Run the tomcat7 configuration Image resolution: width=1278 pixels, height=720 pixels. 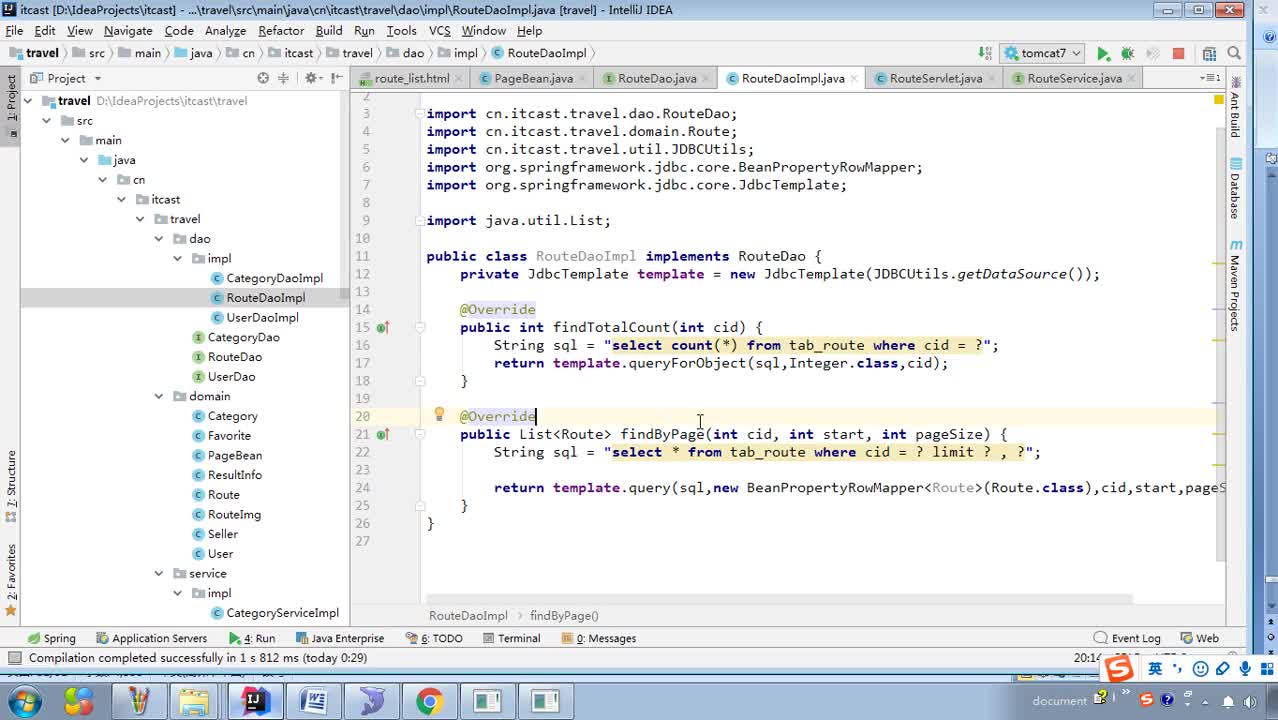coord(1103,54)
